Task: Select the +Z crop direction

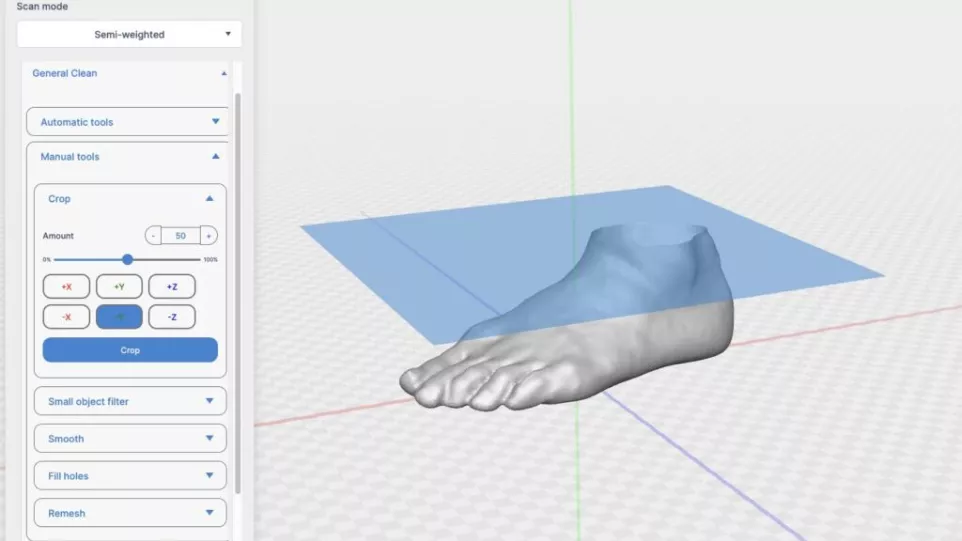Action: [172, 286]
